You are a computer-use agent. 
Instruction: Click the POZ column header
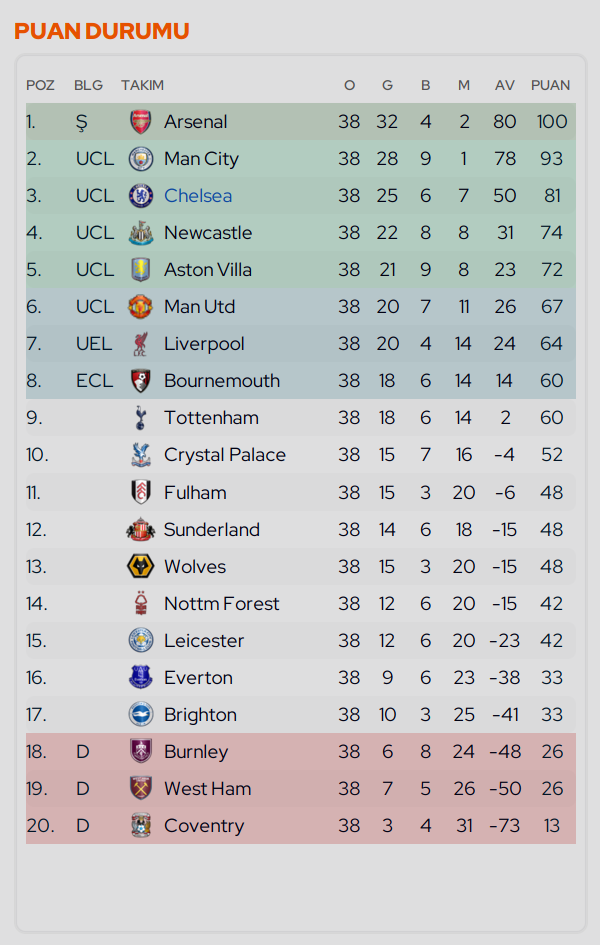point(40,86)
